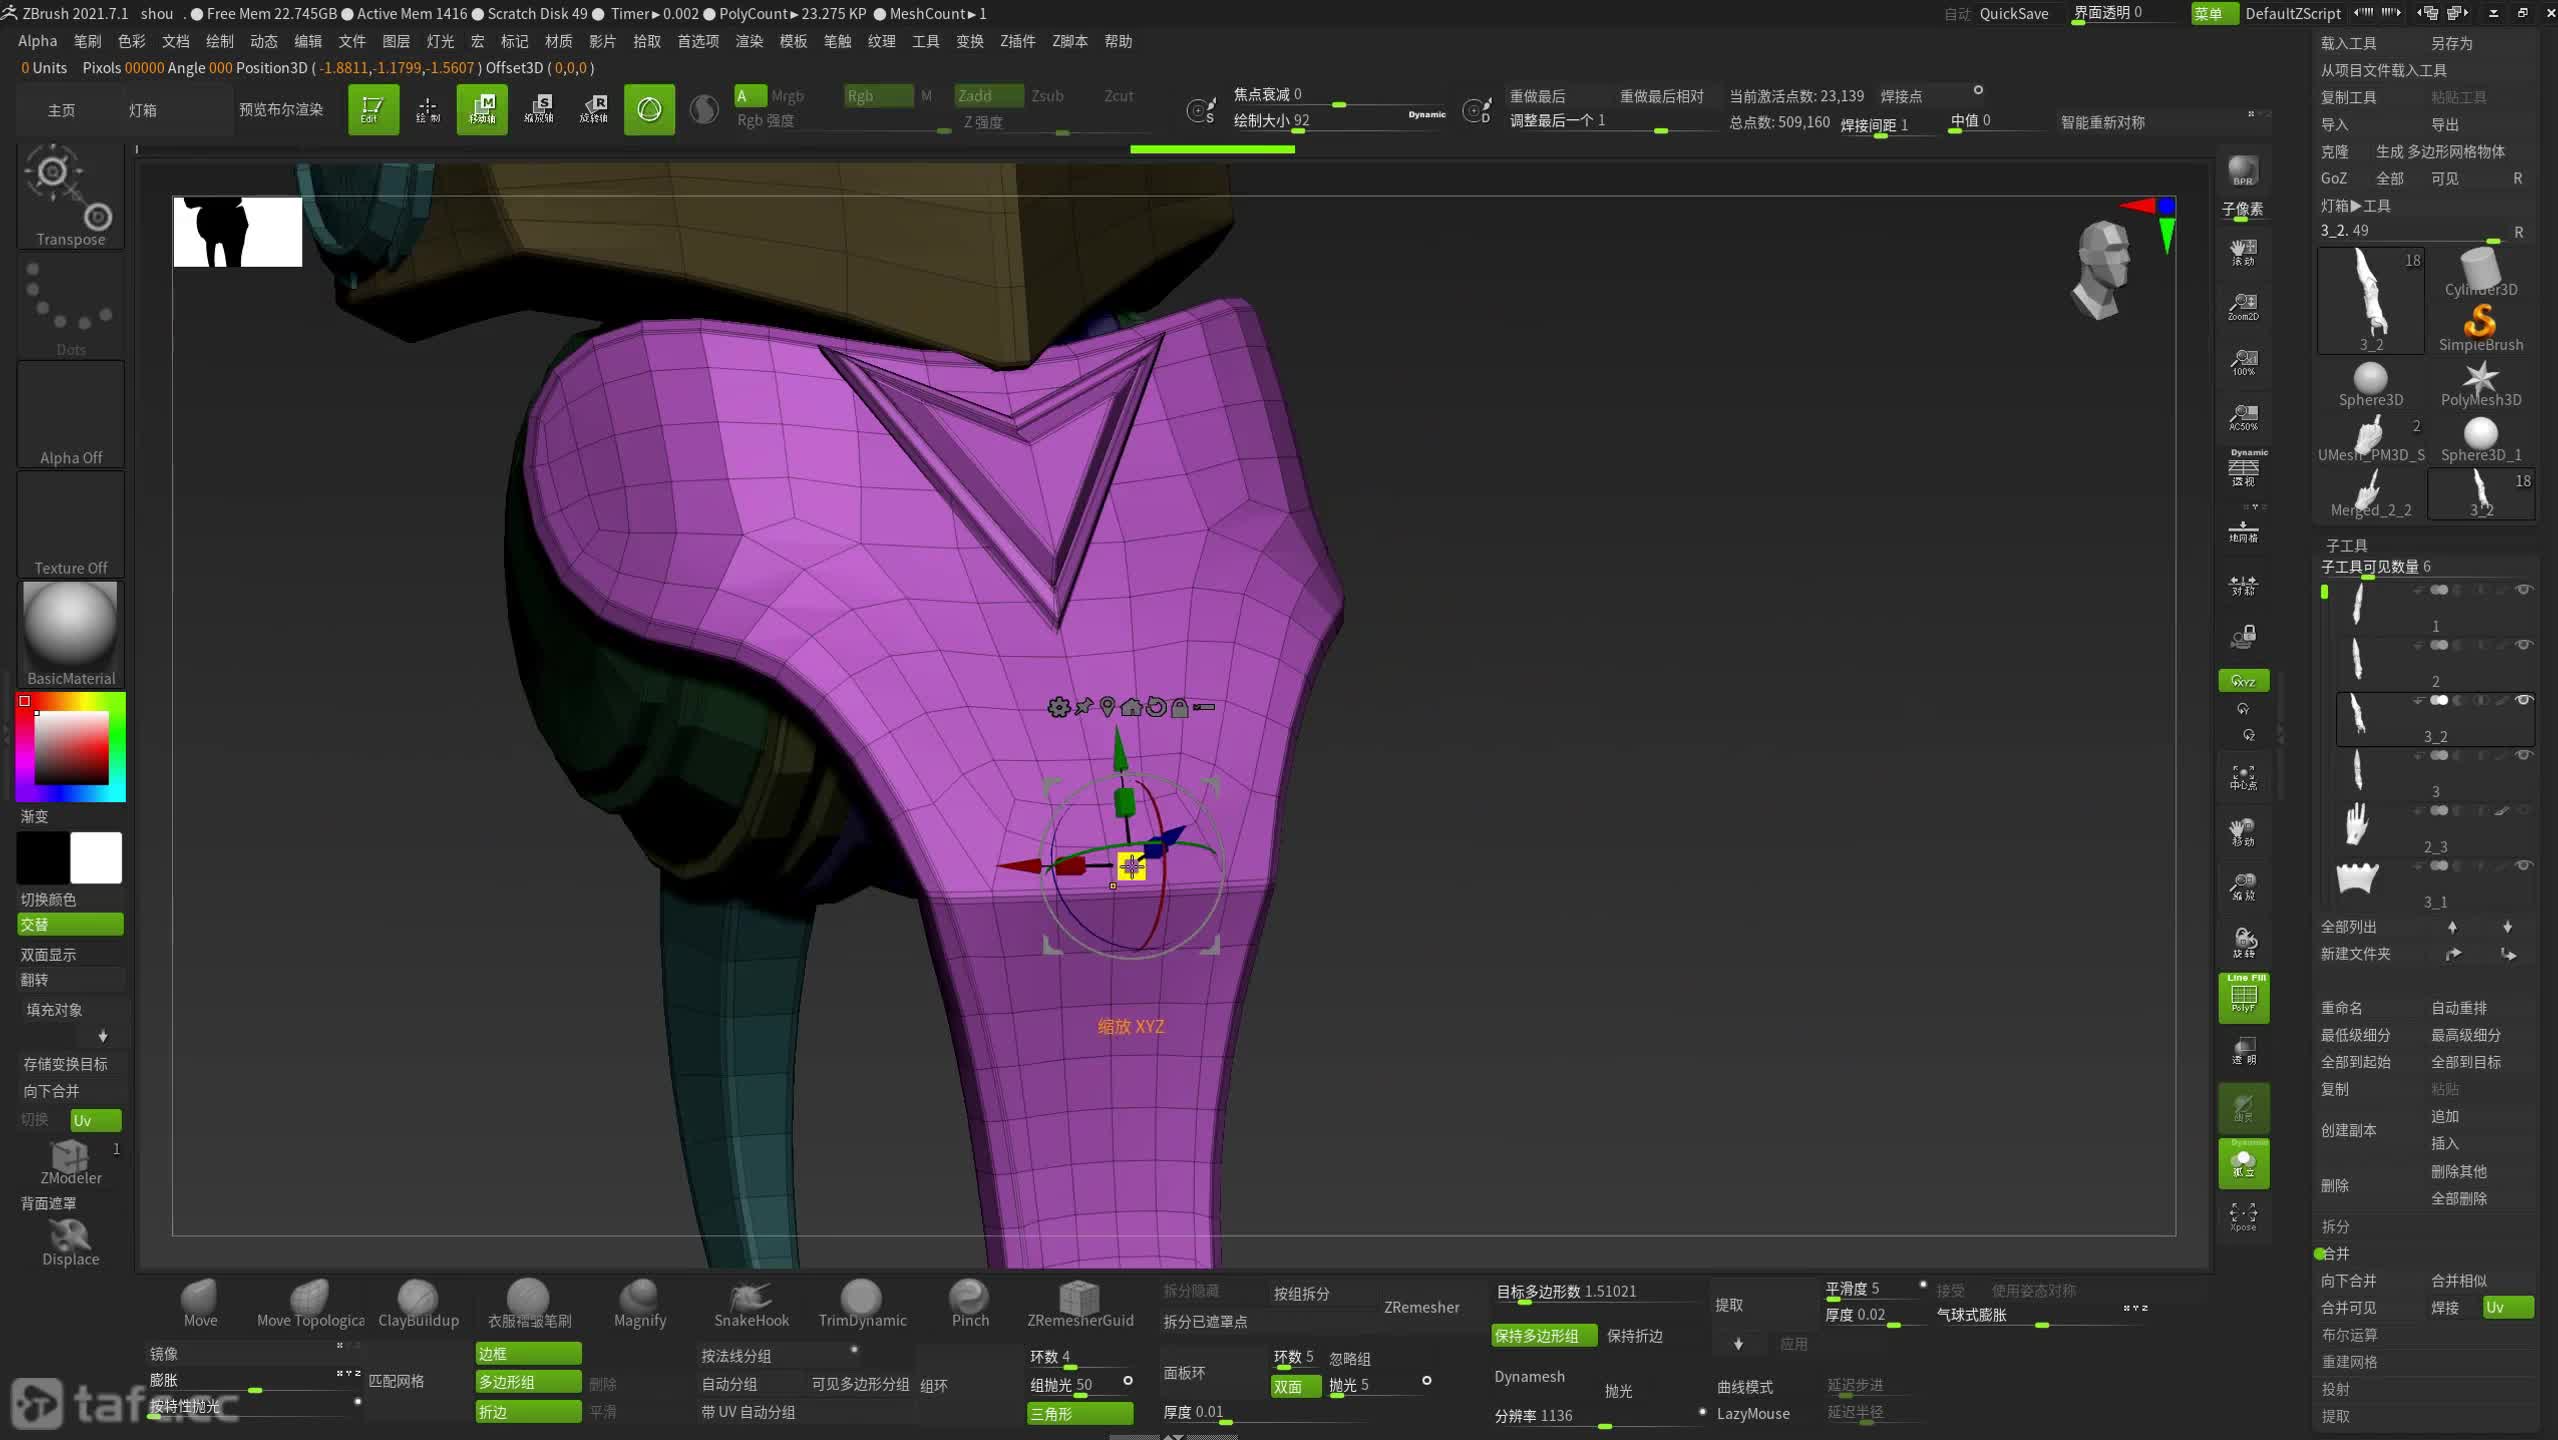Click the gizmo lock icon
Screen dimensions: 2558x1440
1180,707
